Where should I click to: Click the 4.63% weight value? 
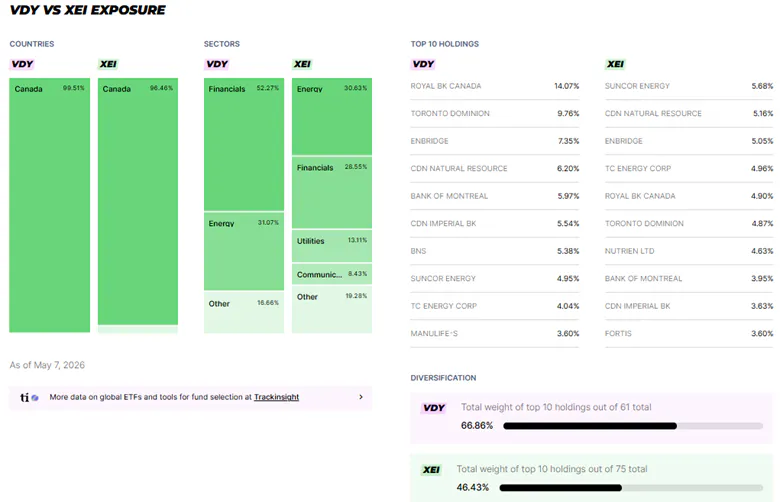(762, 251)
